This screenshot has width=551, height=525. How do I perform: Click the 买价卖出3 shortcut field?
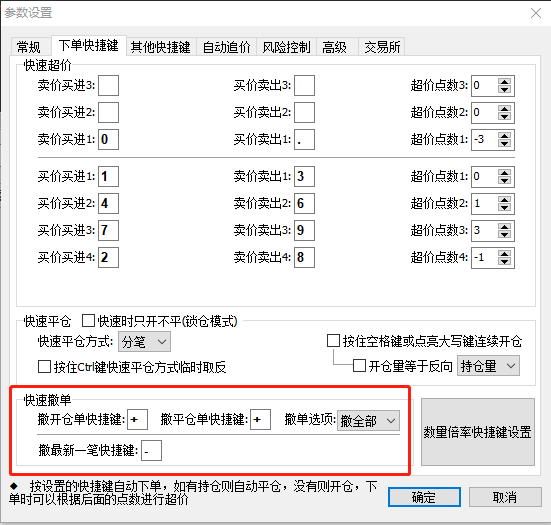[304, 85]
